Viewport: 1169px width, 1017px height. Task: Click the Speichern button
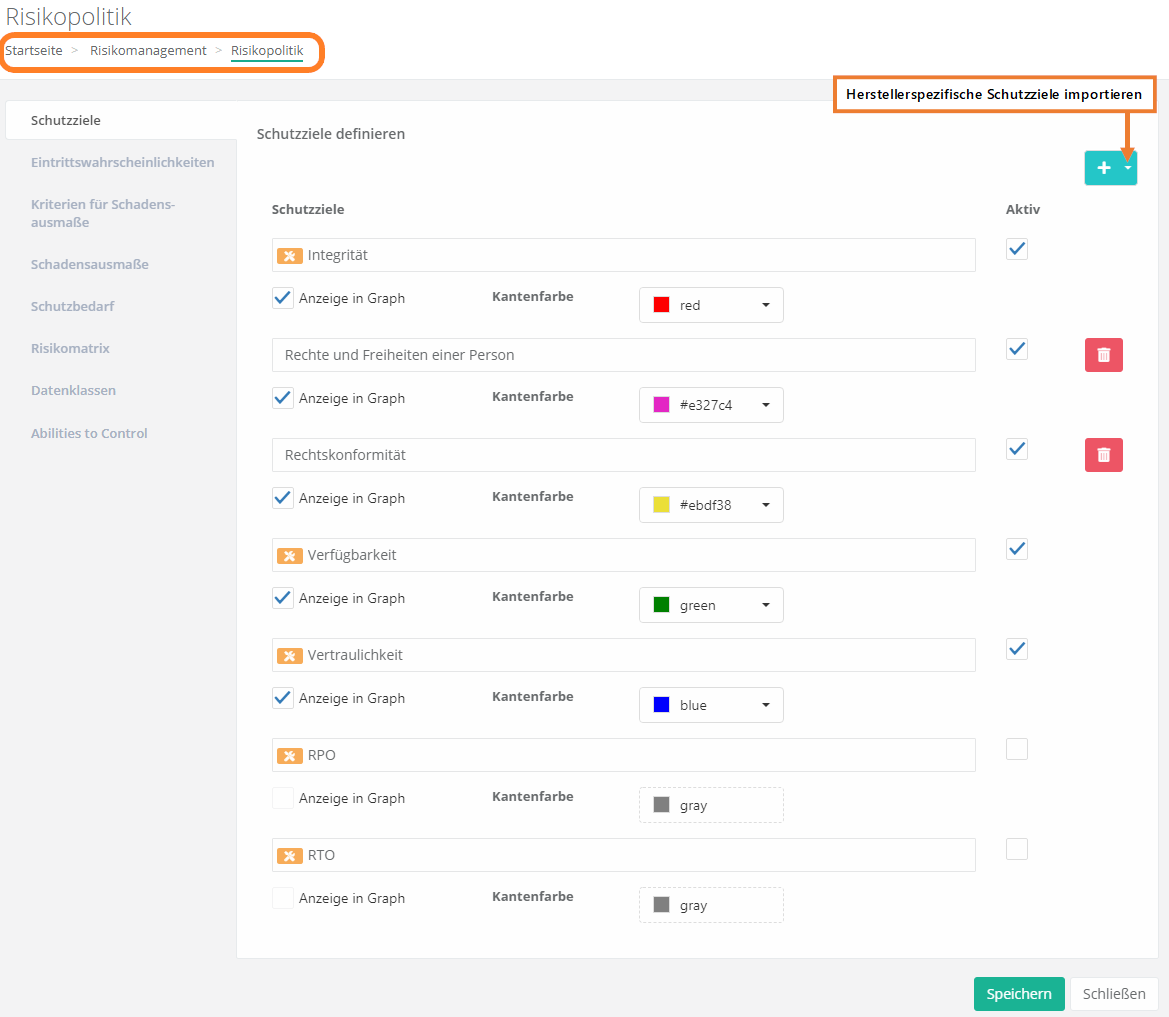[1018, 994]
